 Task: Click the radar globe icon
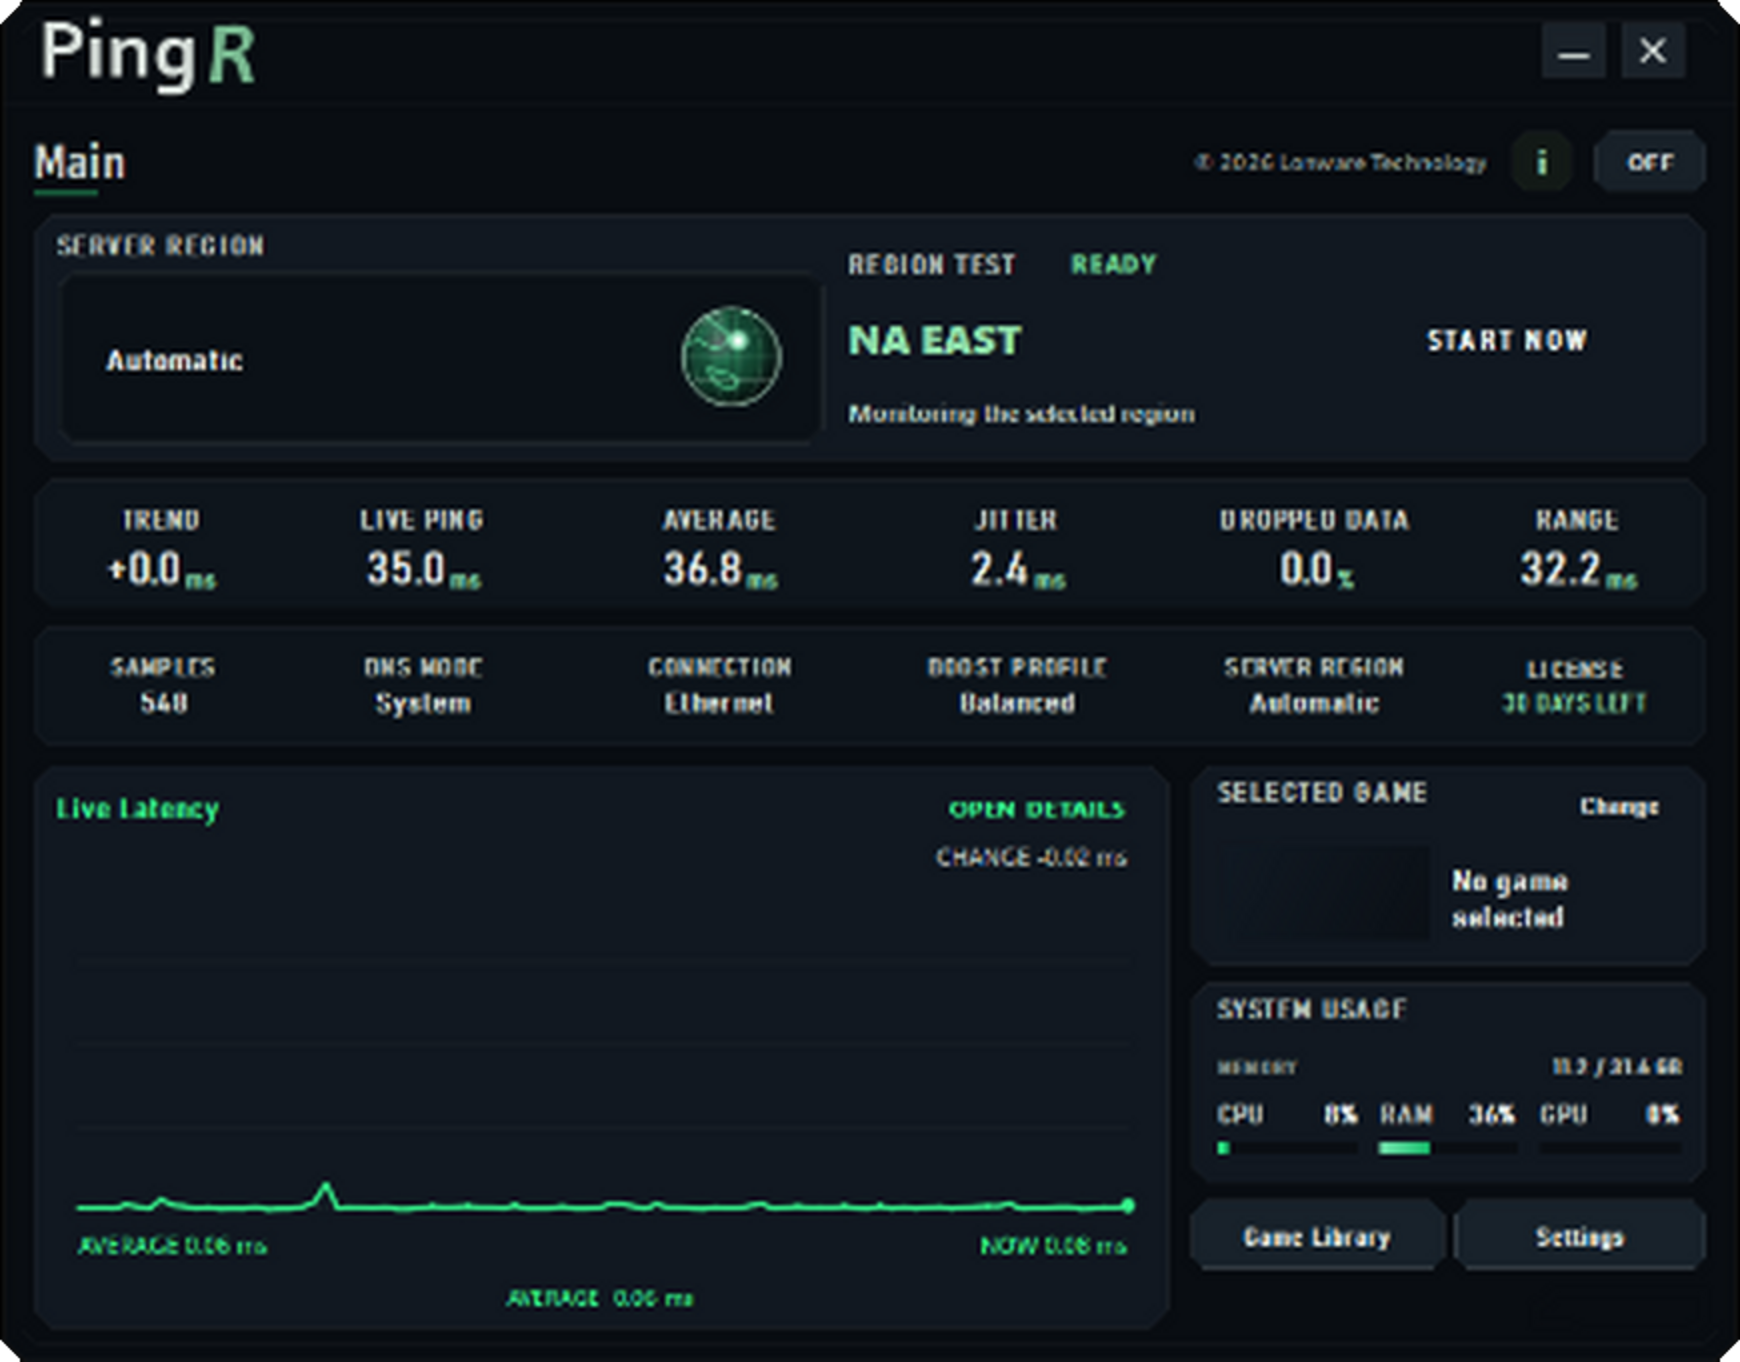[x=731, y=356]
